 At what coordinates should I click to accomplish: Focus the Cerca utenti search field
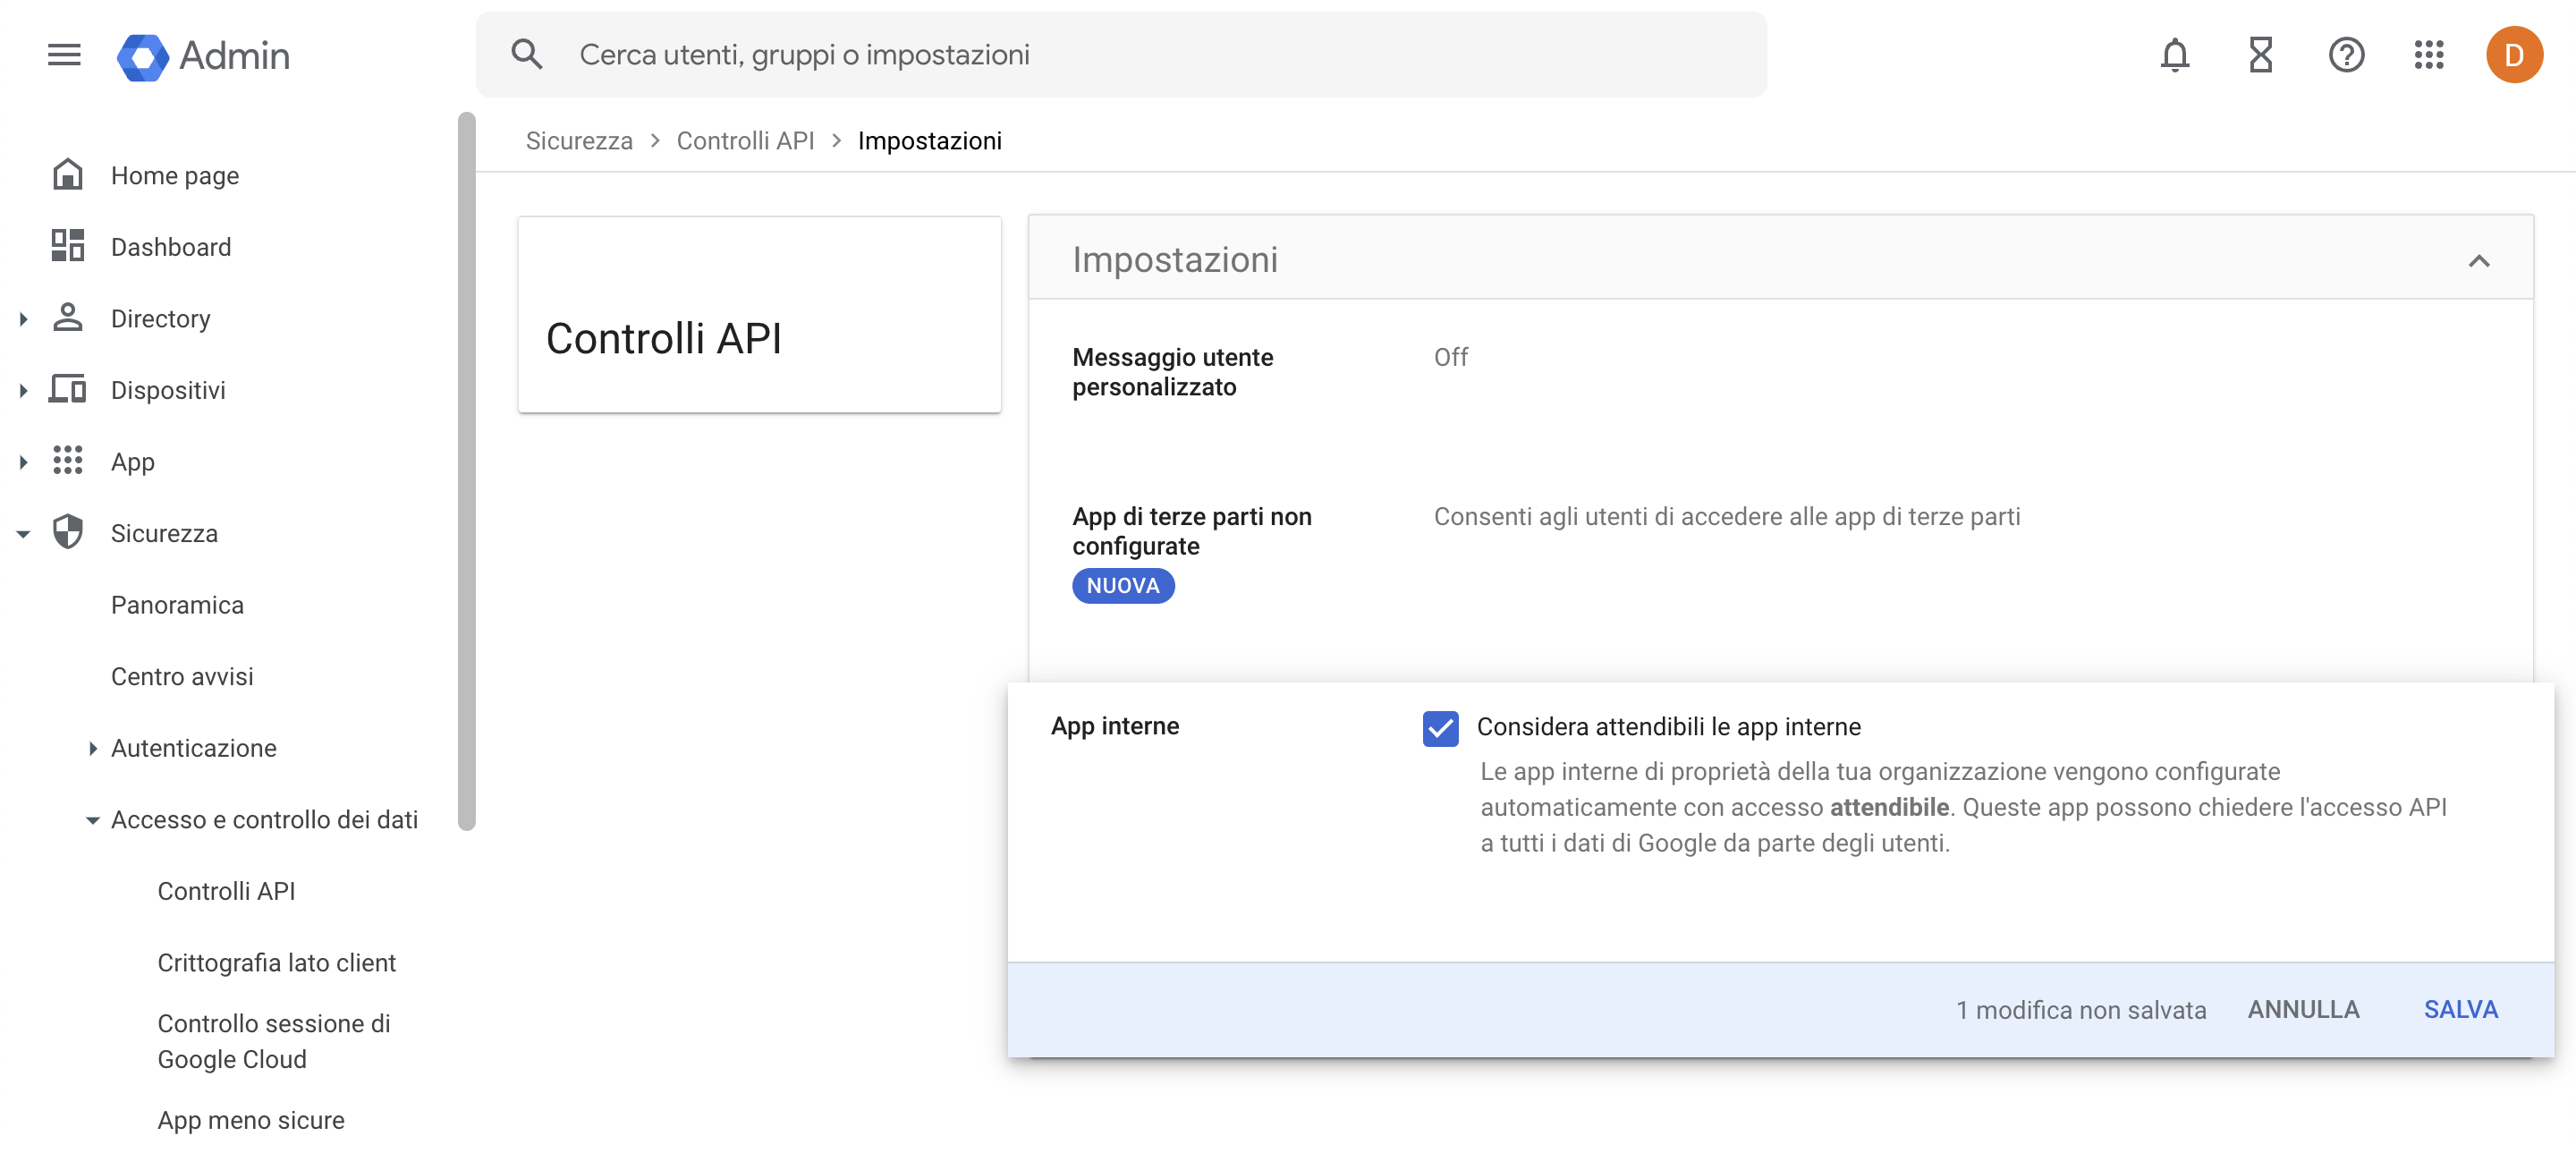[1100, 55]
